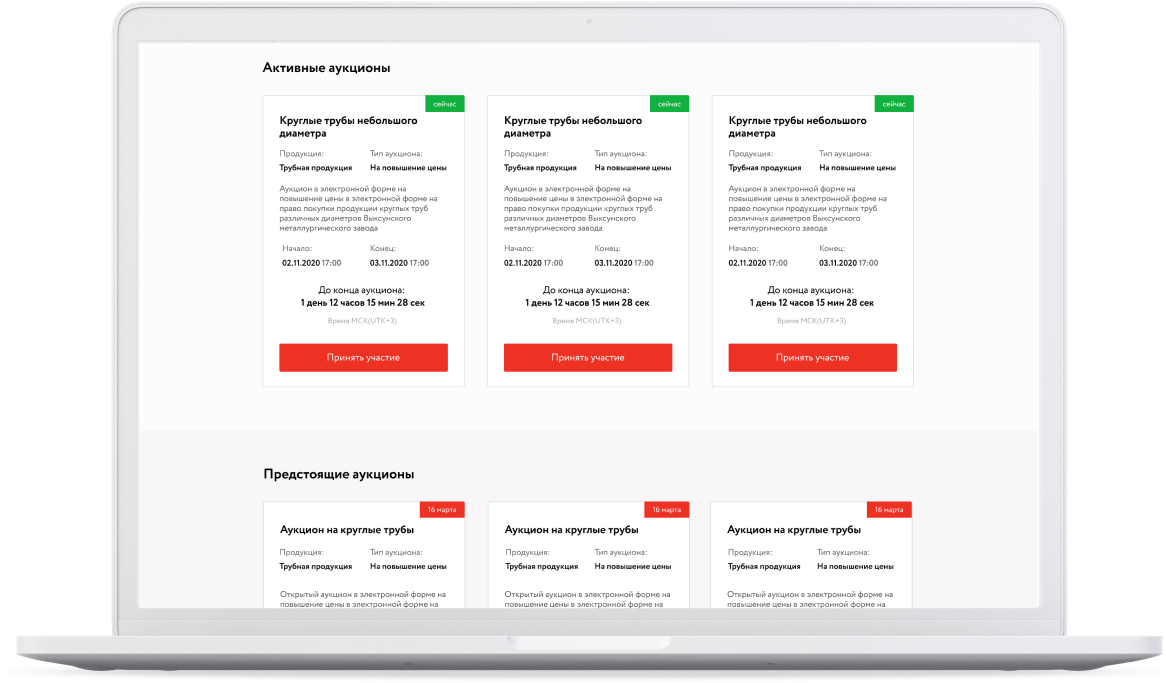This screenshot has height=683, width=1166.
Task: Open first "Аукцион на круглые трубы" upcoming title
Action: (347, 530)
